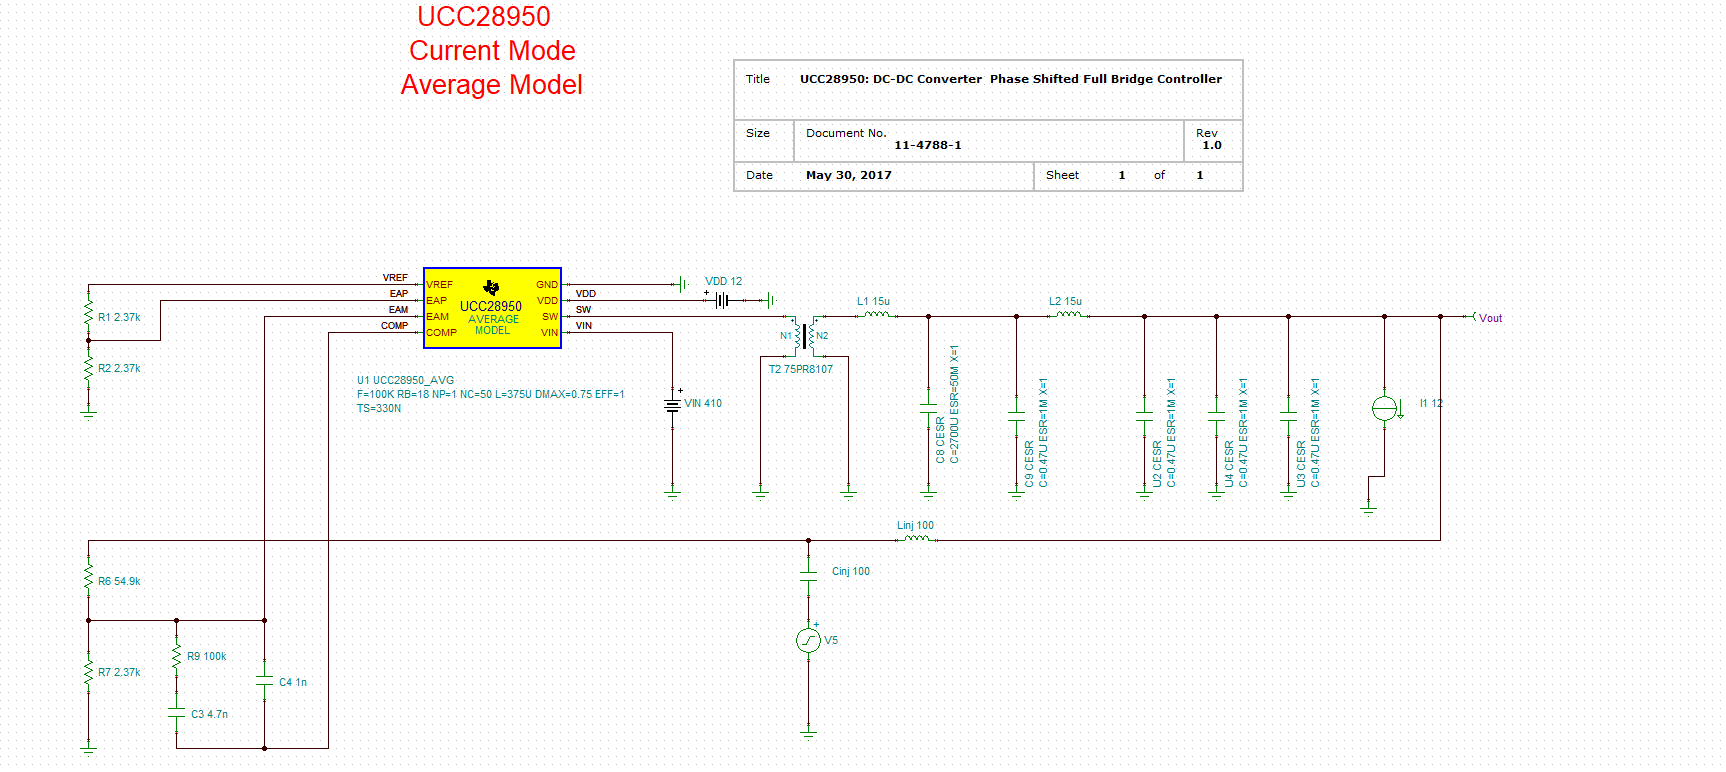Select transformer T2 symbol
The width and height of the screenshot is (1726, 772).
point(805,335)
